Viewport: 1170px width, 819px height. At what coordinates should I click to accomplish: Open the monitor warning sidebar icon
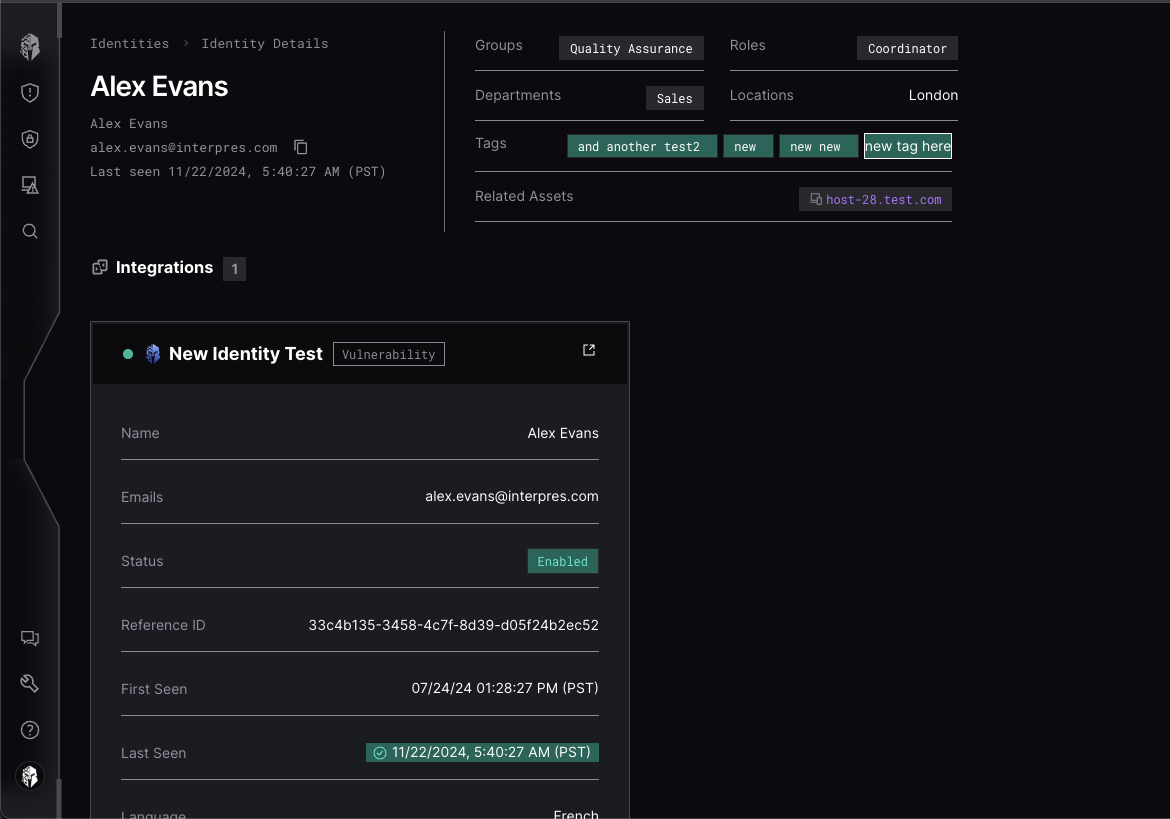30,185
